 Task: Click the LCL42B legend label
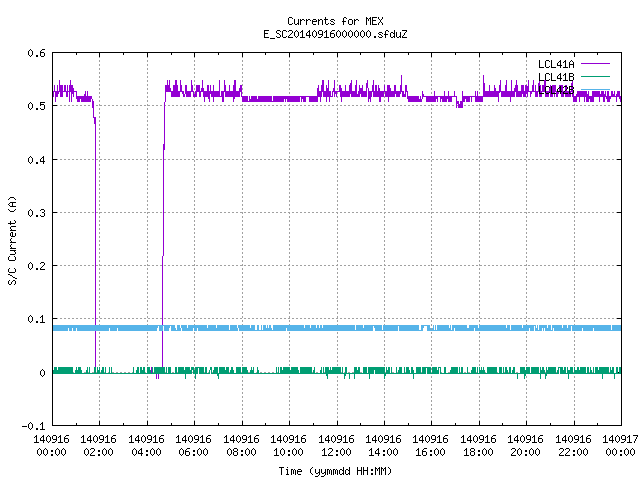pyautogui.click(x=556, y=90)
